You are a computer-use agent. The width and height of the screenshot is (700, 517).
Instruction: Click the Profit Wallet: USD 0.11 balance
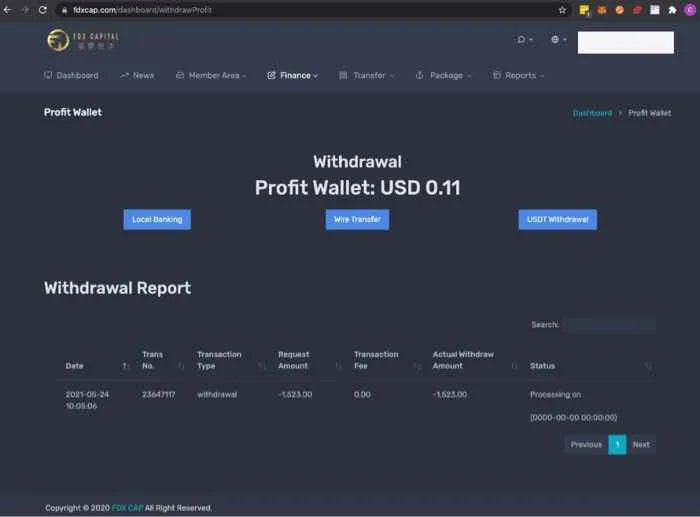tap(358, 188)
